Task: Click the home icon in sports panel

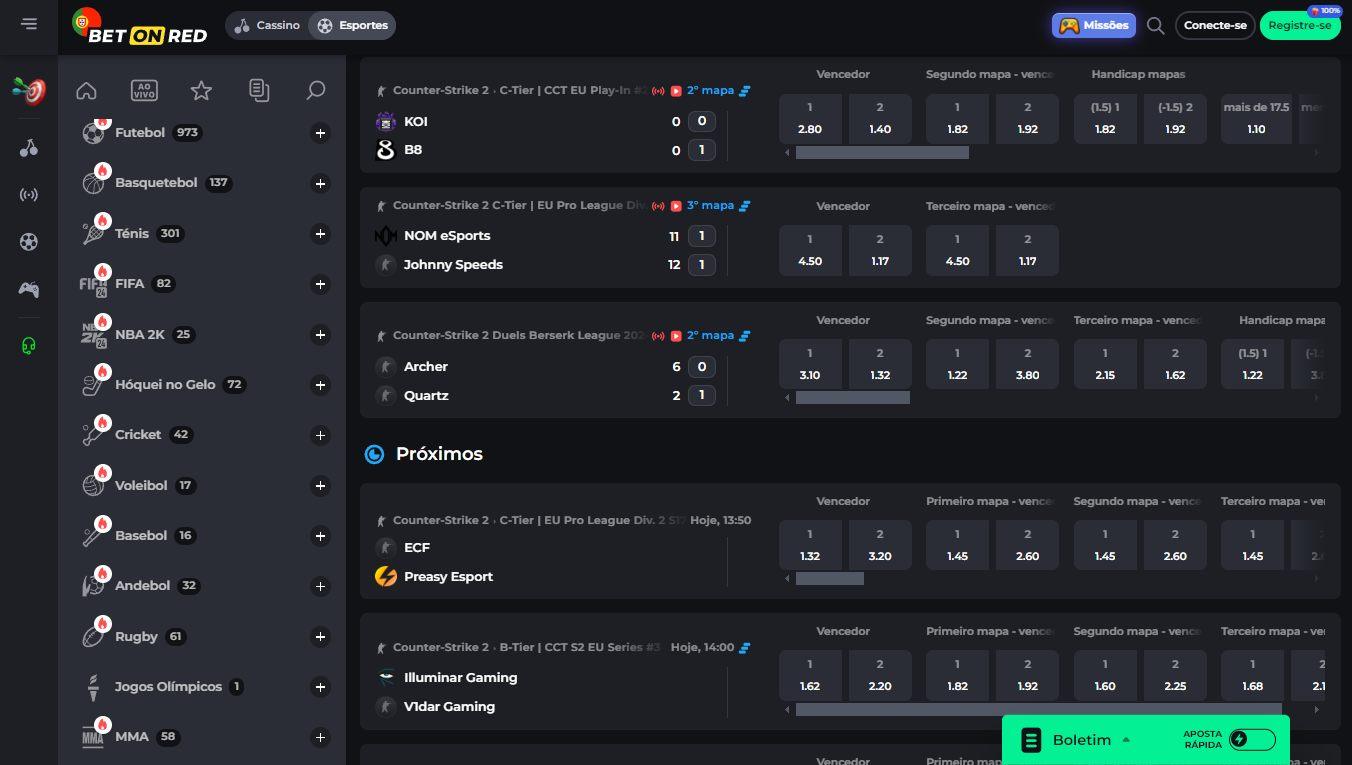Action: (86, 91)
